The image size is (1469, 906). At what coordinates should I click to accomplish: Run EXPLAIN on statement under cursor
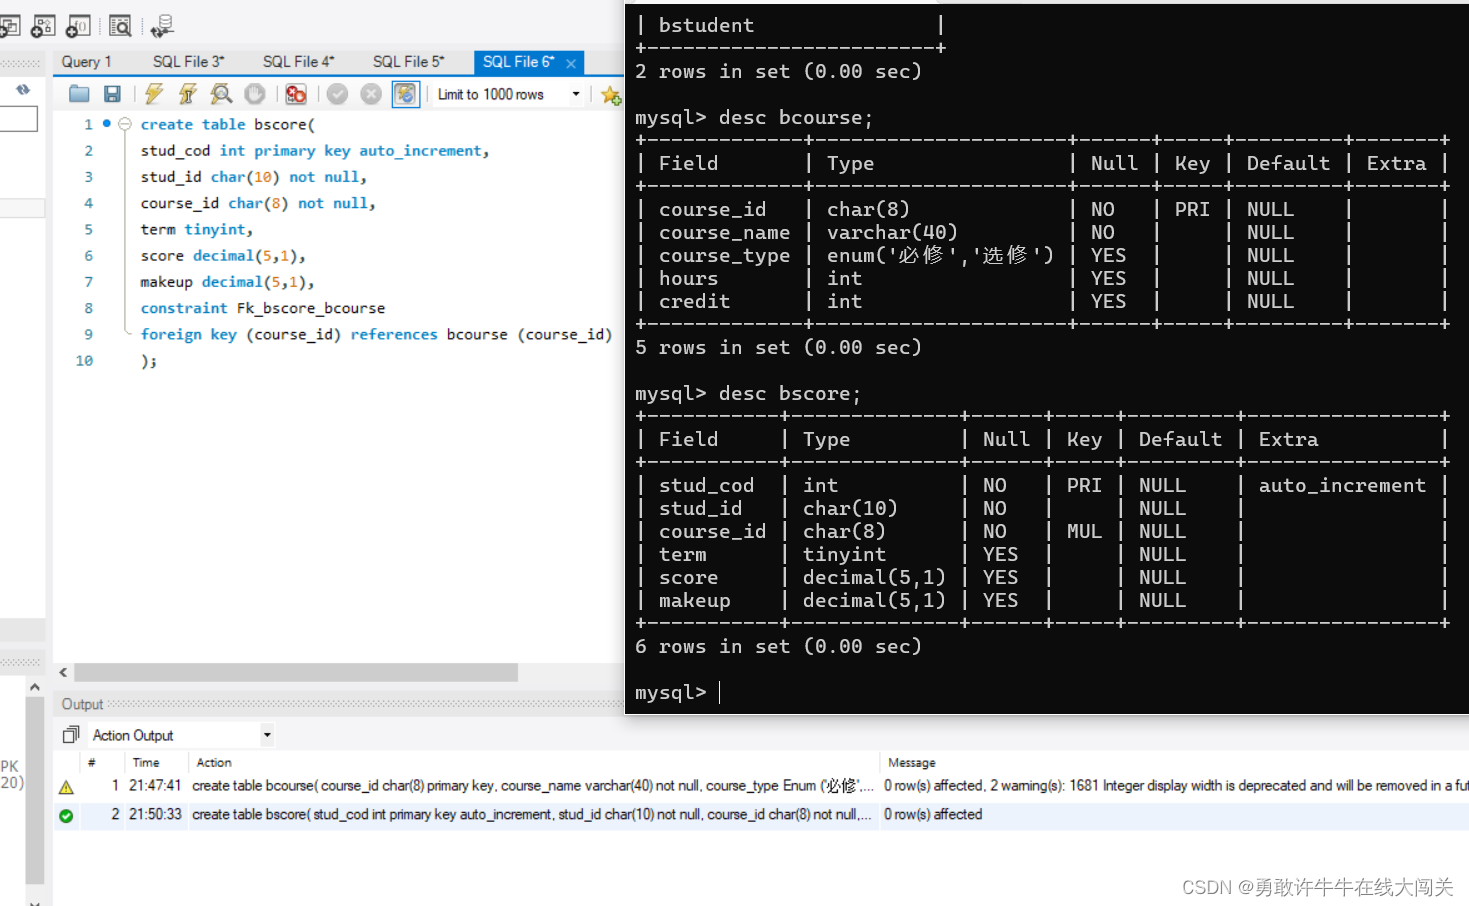[x=221, y=94]
